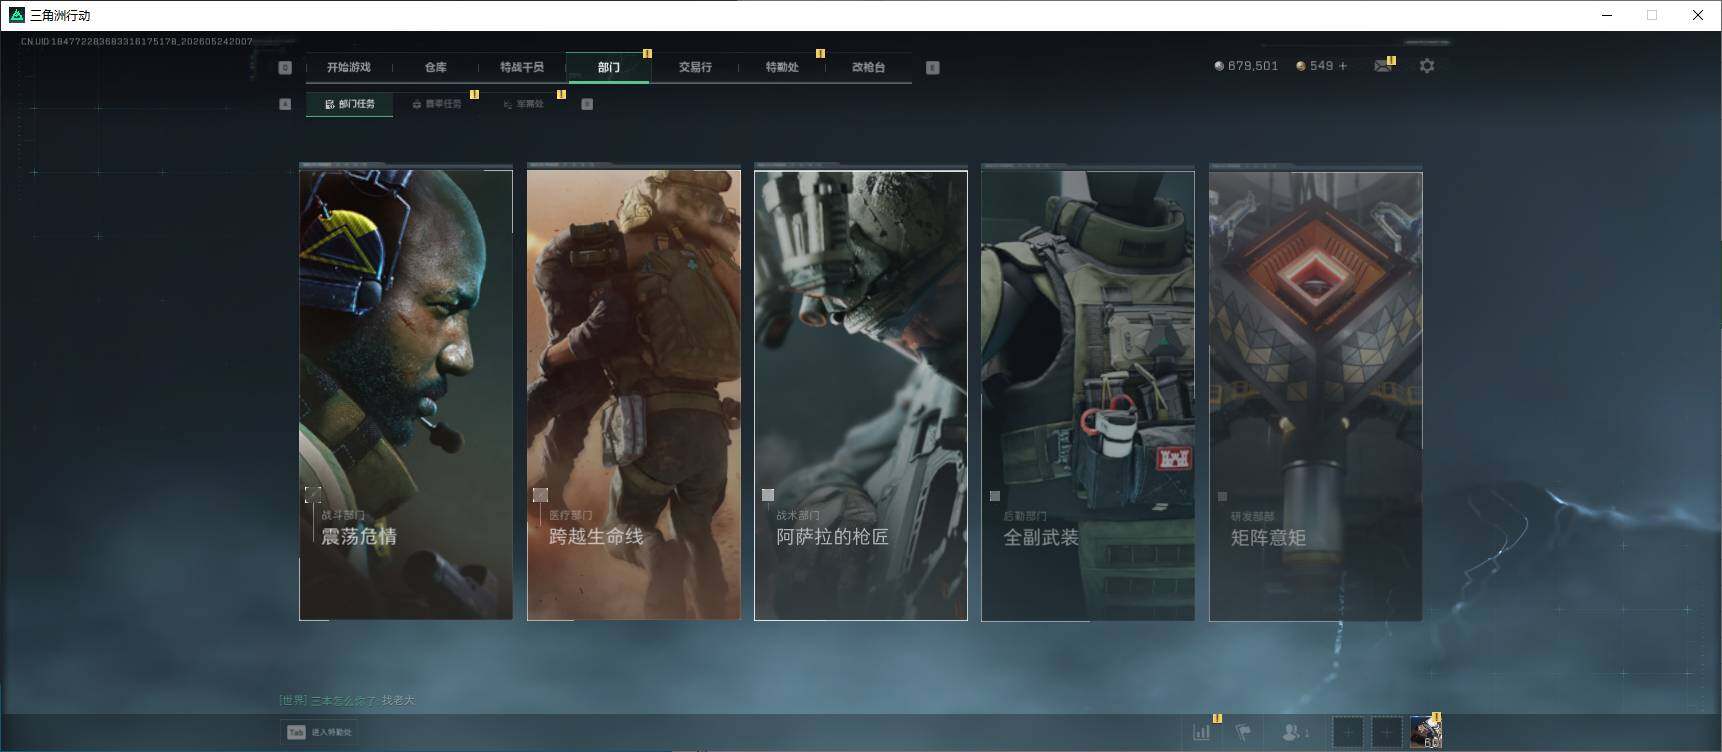Viewport: 1722px width, 752px height.
Task: Click the Tab 进入特勤处 button
Action: click(x=320, y=732)
